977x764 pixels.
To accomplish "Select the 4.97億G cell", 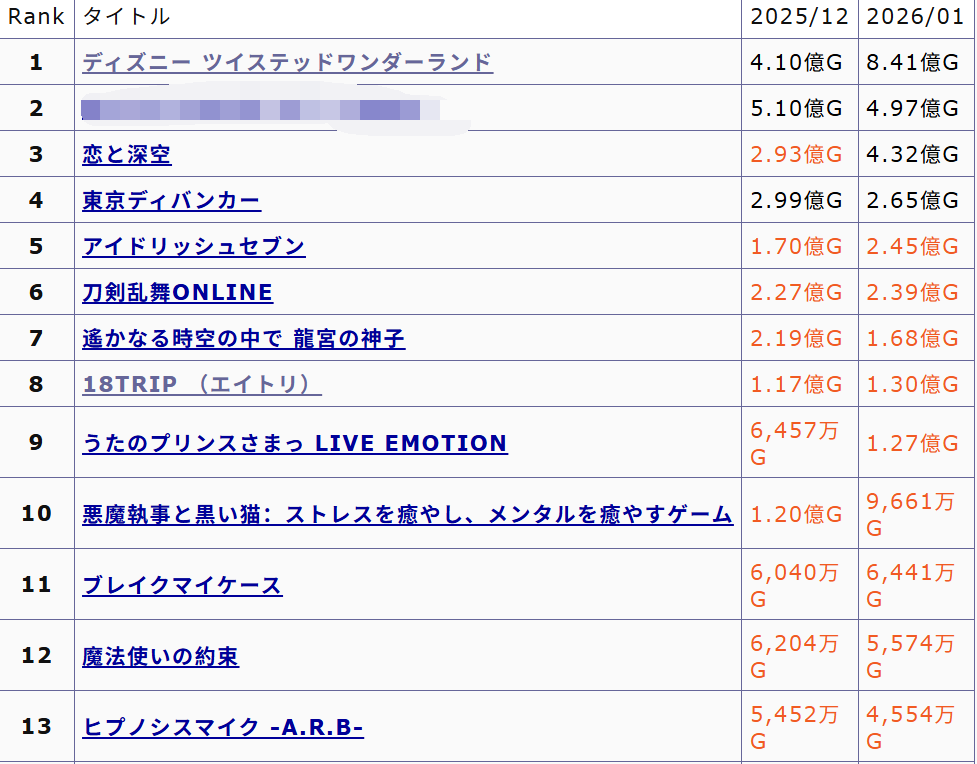I will (916, 108).
